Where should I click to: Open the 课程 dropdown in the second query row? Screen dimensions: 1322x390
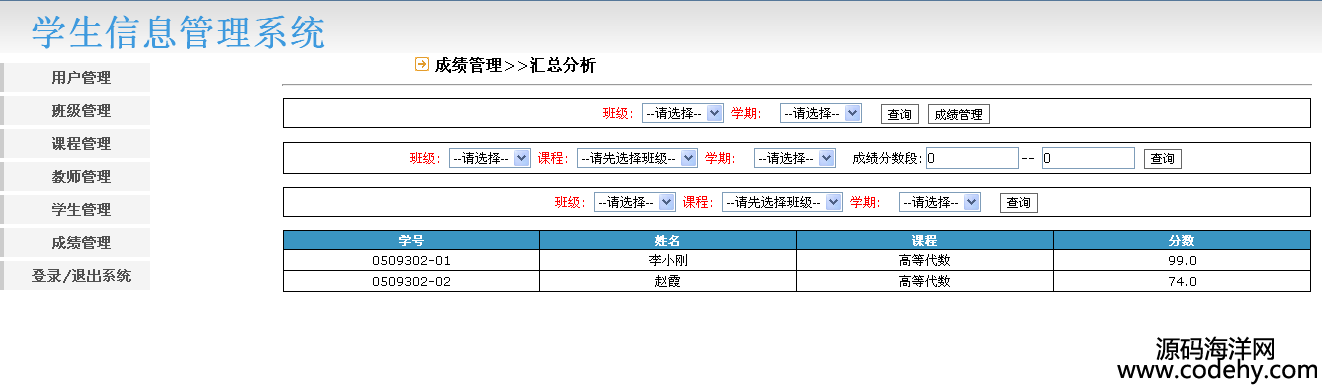click(637, 158)
